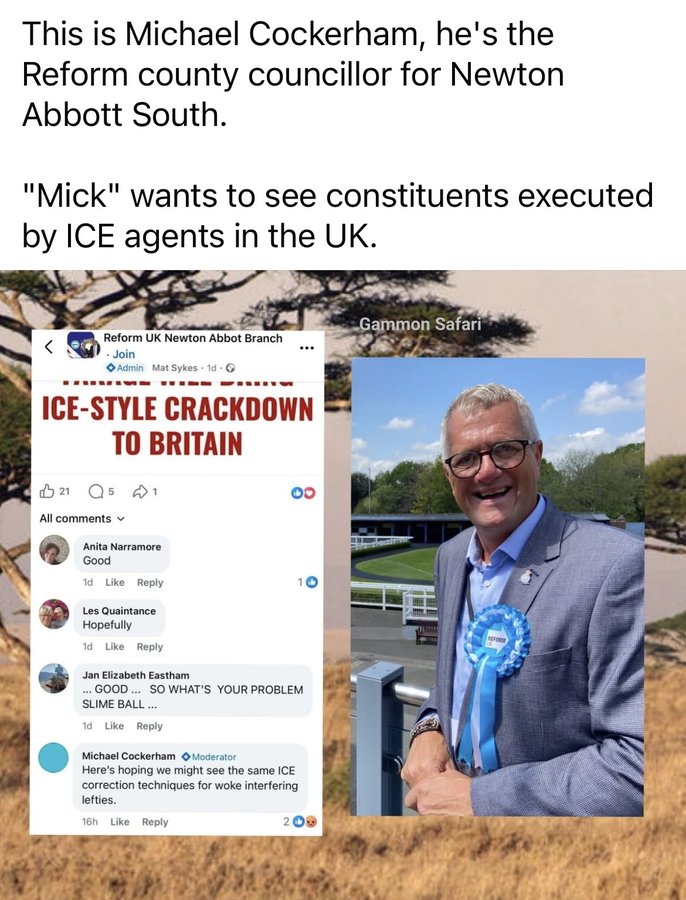Reply to Les Quaintance's comment
This screenshot has height=900, width=686.
150,646
